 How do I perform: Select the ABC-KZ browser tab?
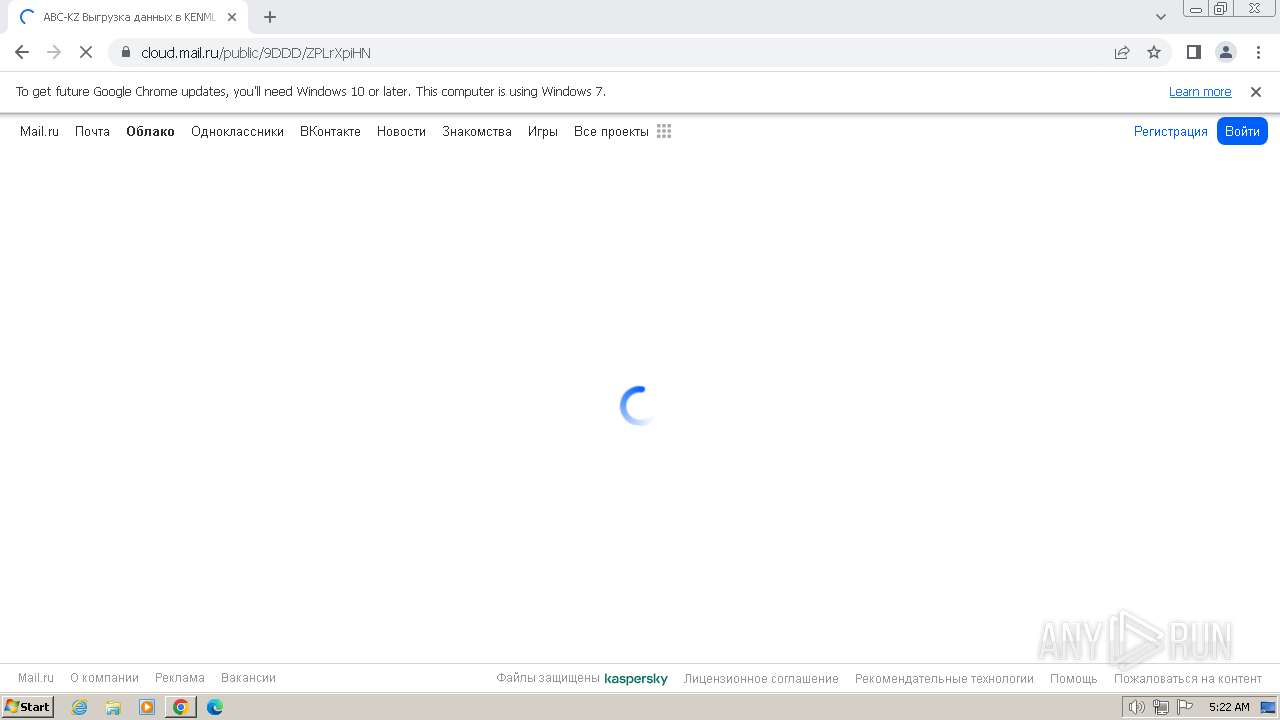128,17
